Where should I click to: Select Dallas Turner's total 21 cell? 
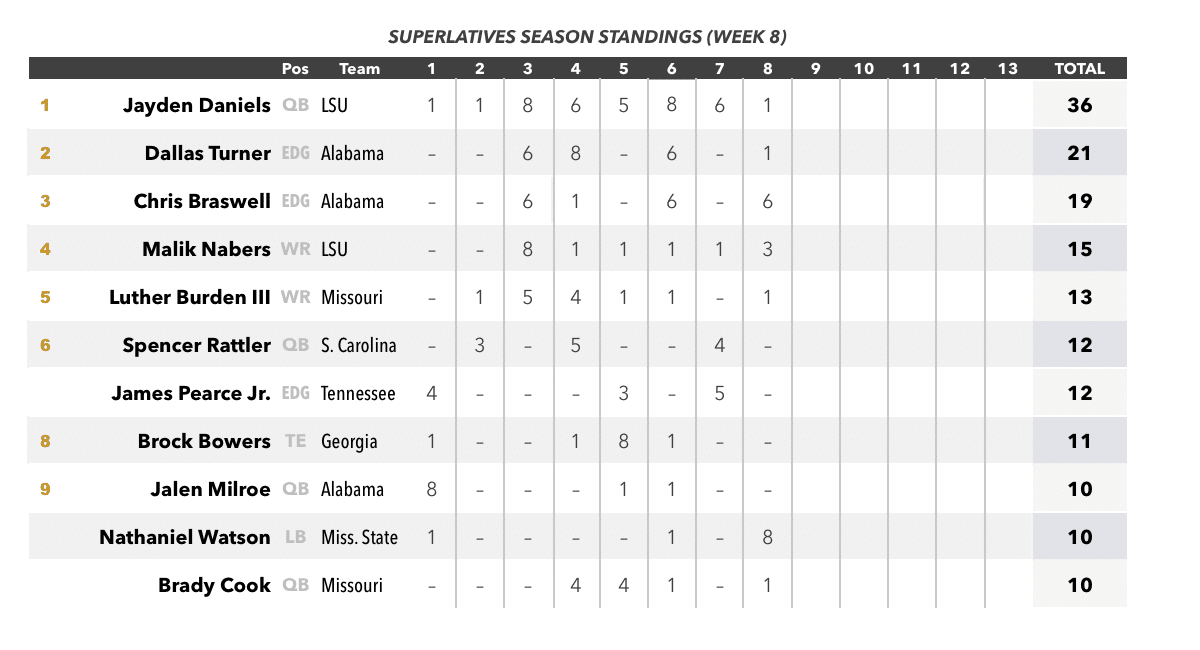(x=1080, y=153)
